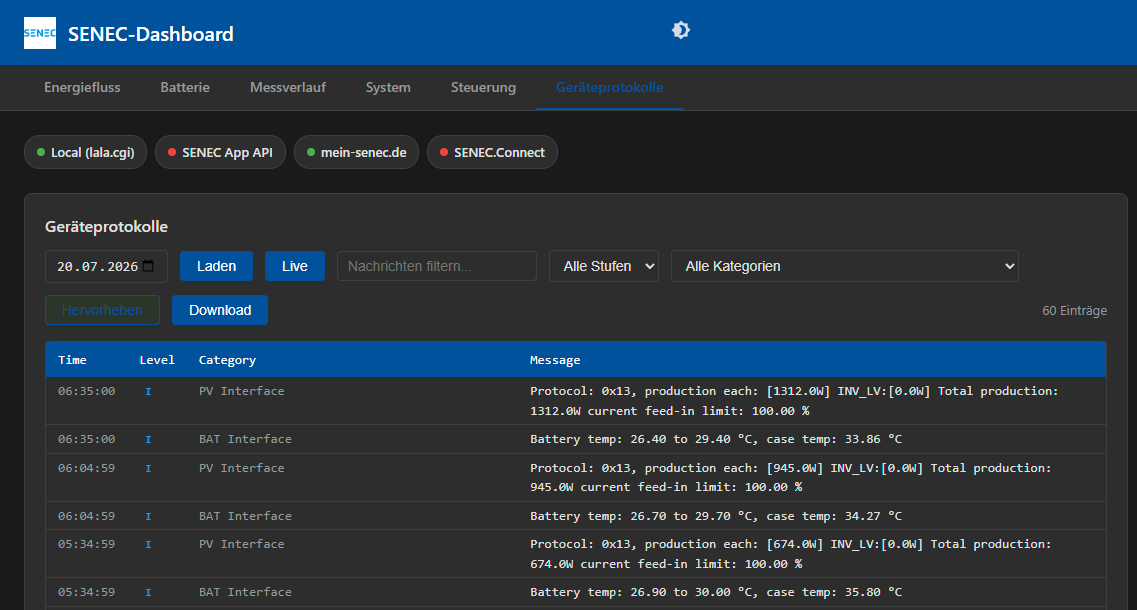
Task: Open the Alle Stufen dropdown
Action: pyautogui.click(x=603, y=266)
